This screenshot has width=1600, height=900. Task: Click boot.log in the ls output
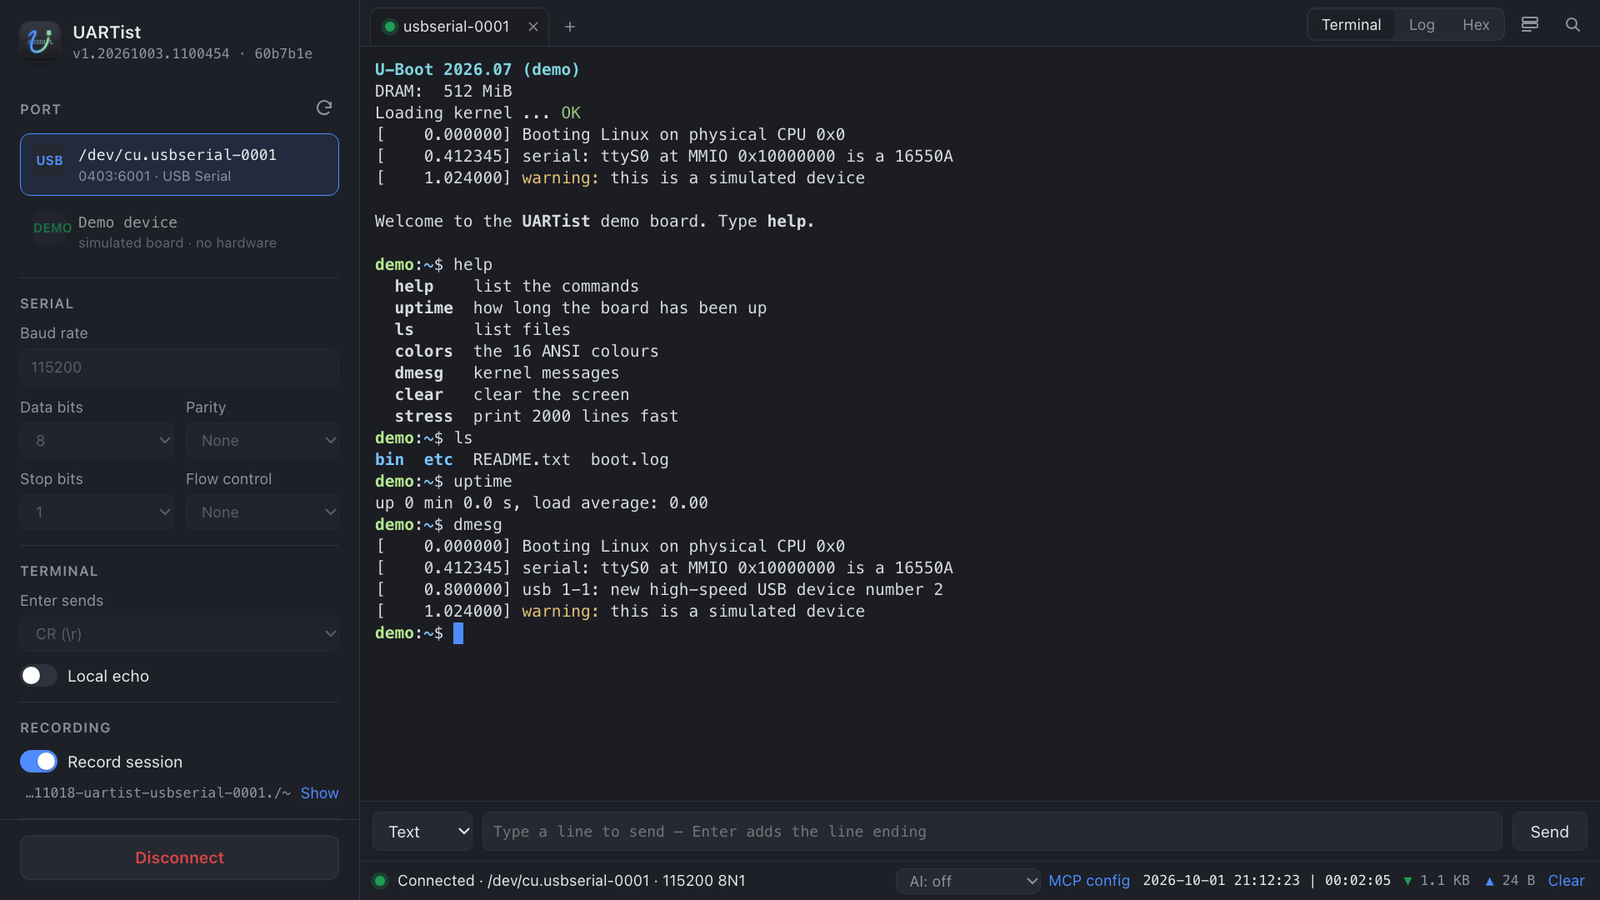630,460
